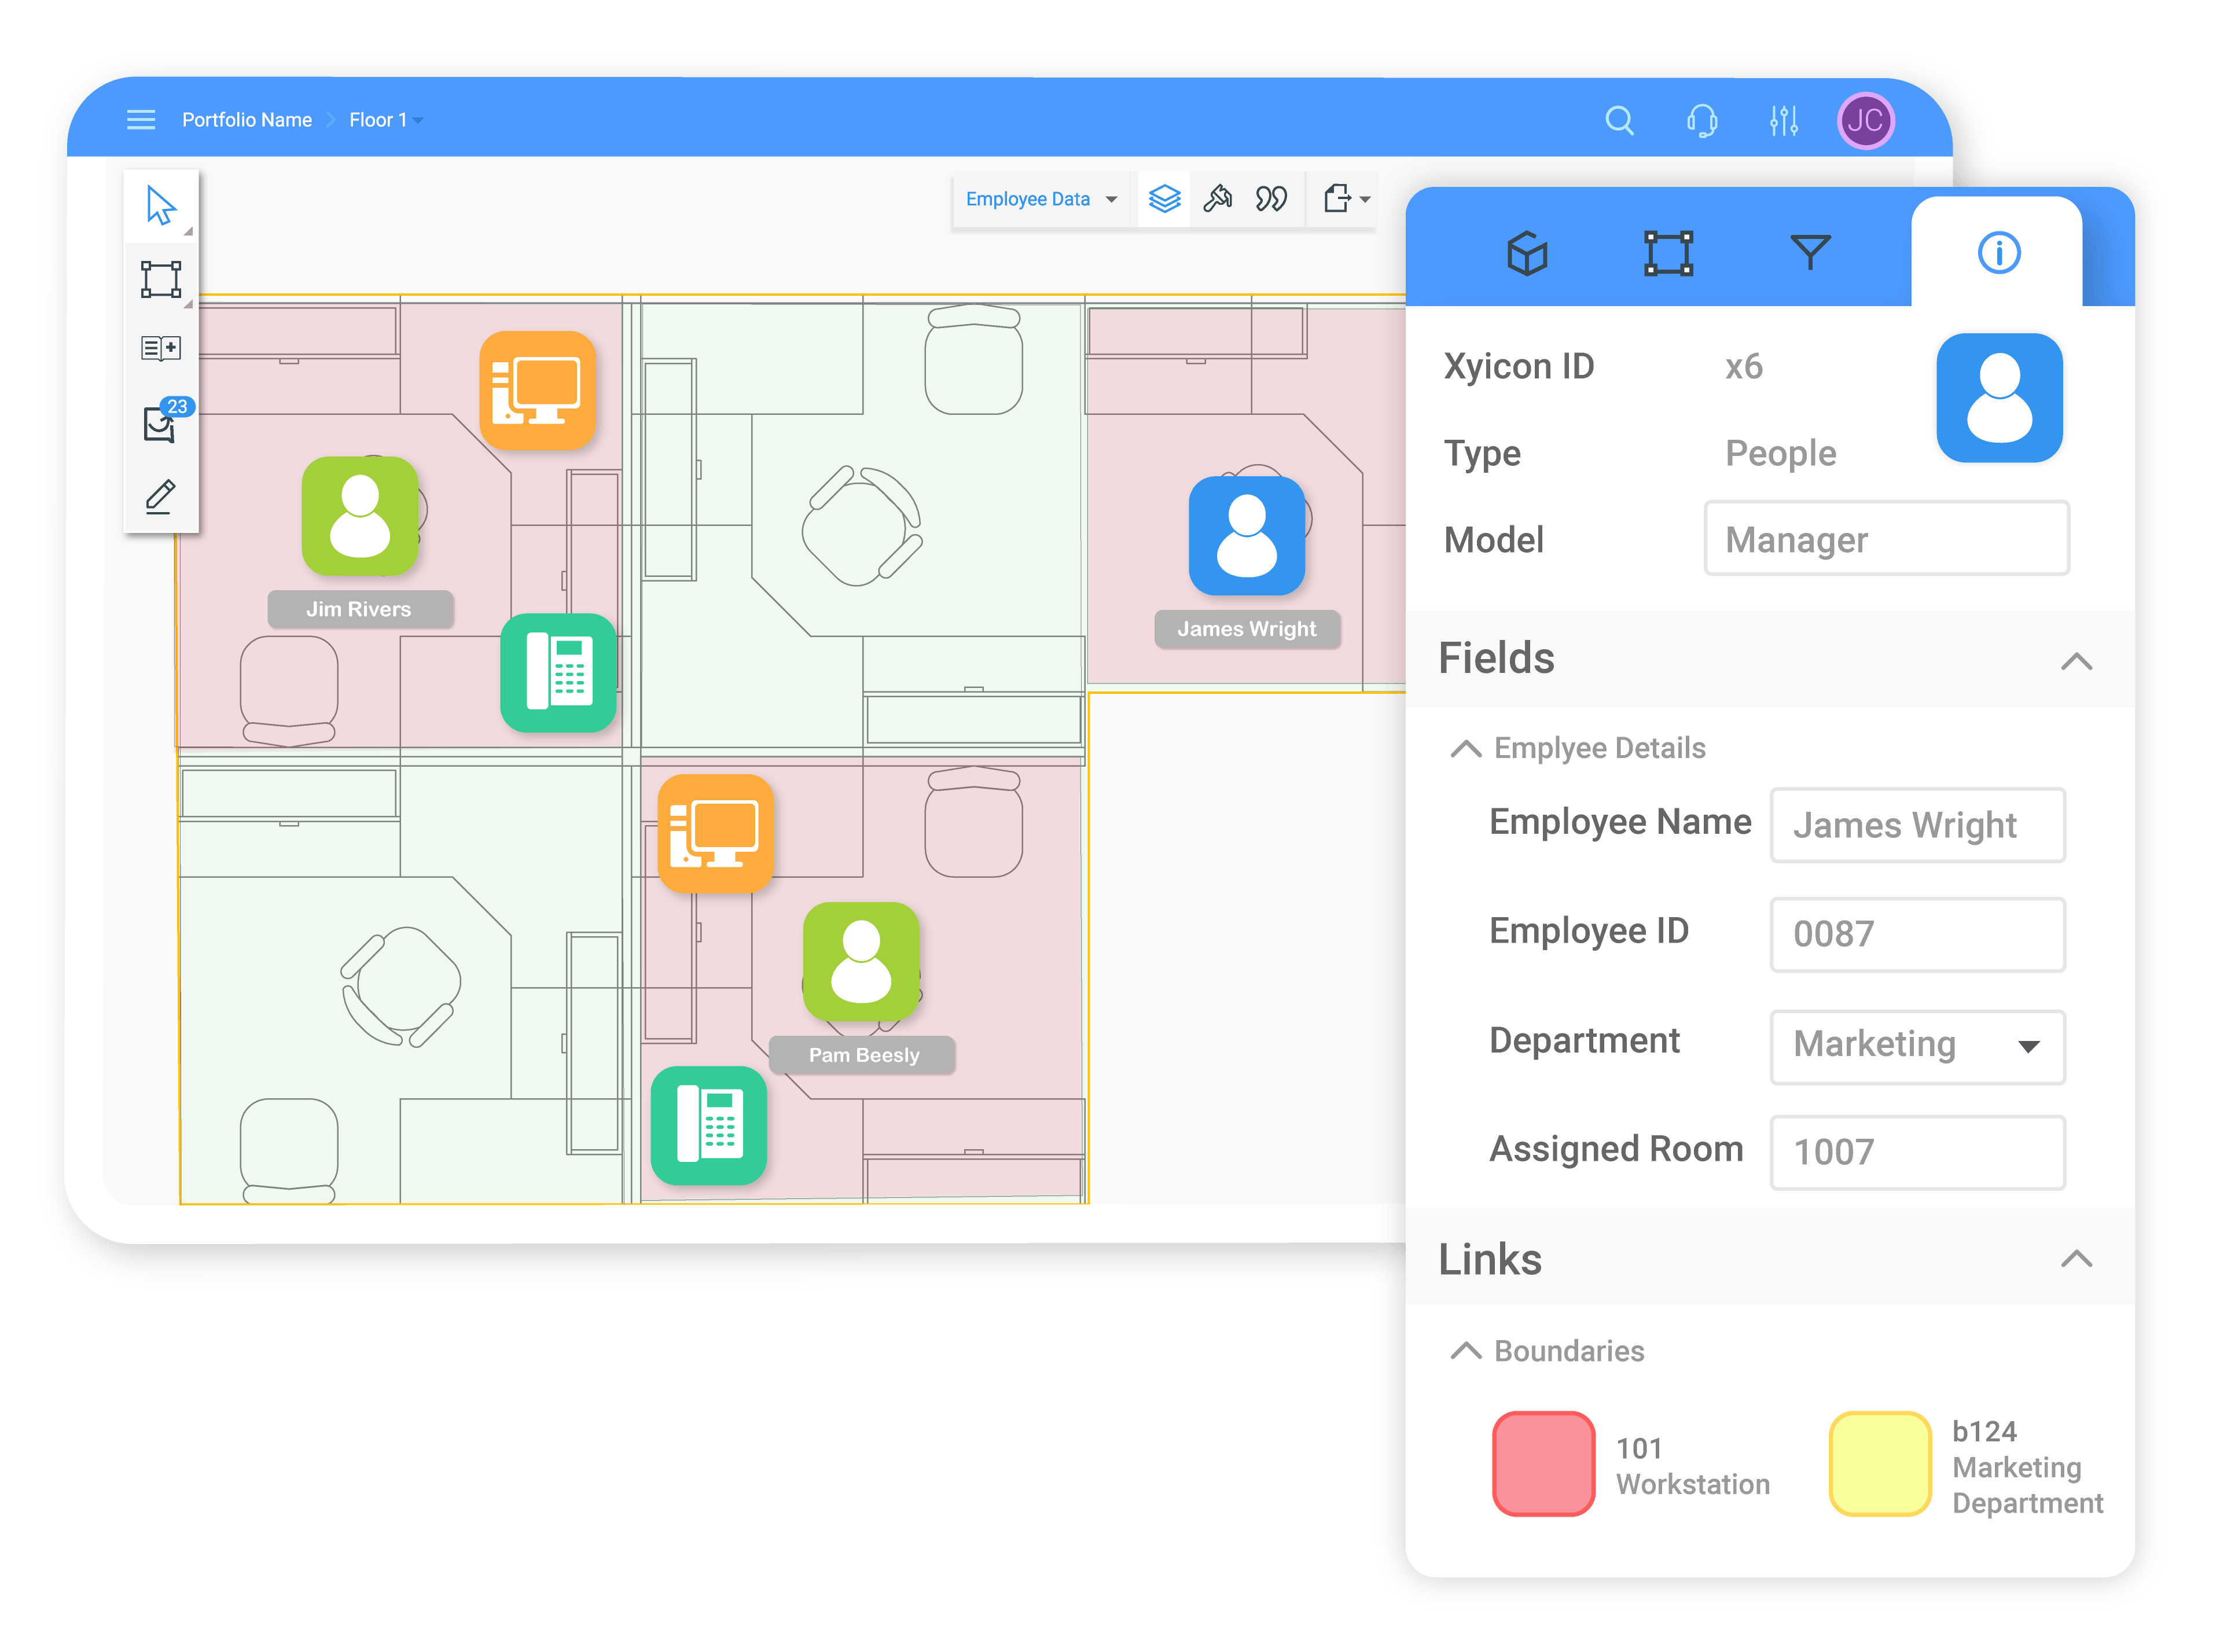Click the search magnifier in header
Viewport: 2231px width, 1652px height.
pos(1619,121)
